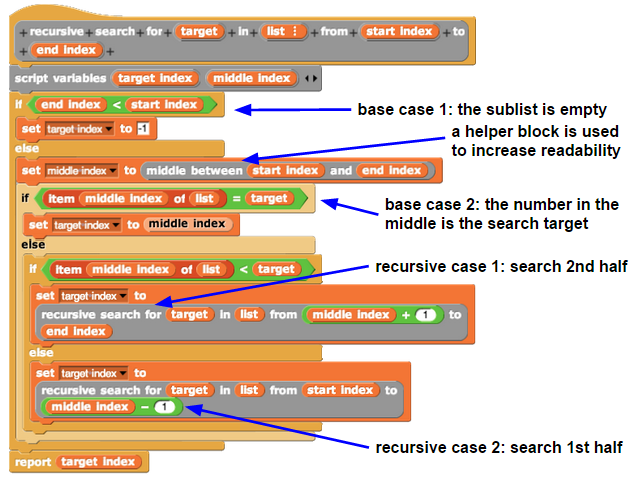Screen dimensions: 635x479
Task: Click the plus sign before 'recursive' in block header
Action: pyautogui.click(x=23, y=33)
